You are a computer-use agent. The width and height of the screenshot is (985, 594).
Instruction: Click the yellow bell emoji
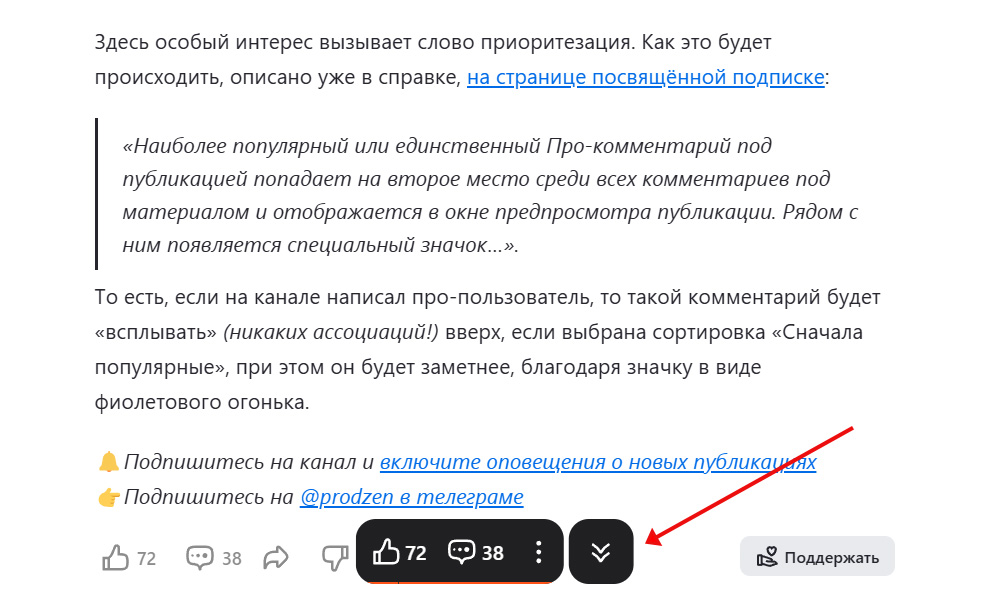coord(109,462)
